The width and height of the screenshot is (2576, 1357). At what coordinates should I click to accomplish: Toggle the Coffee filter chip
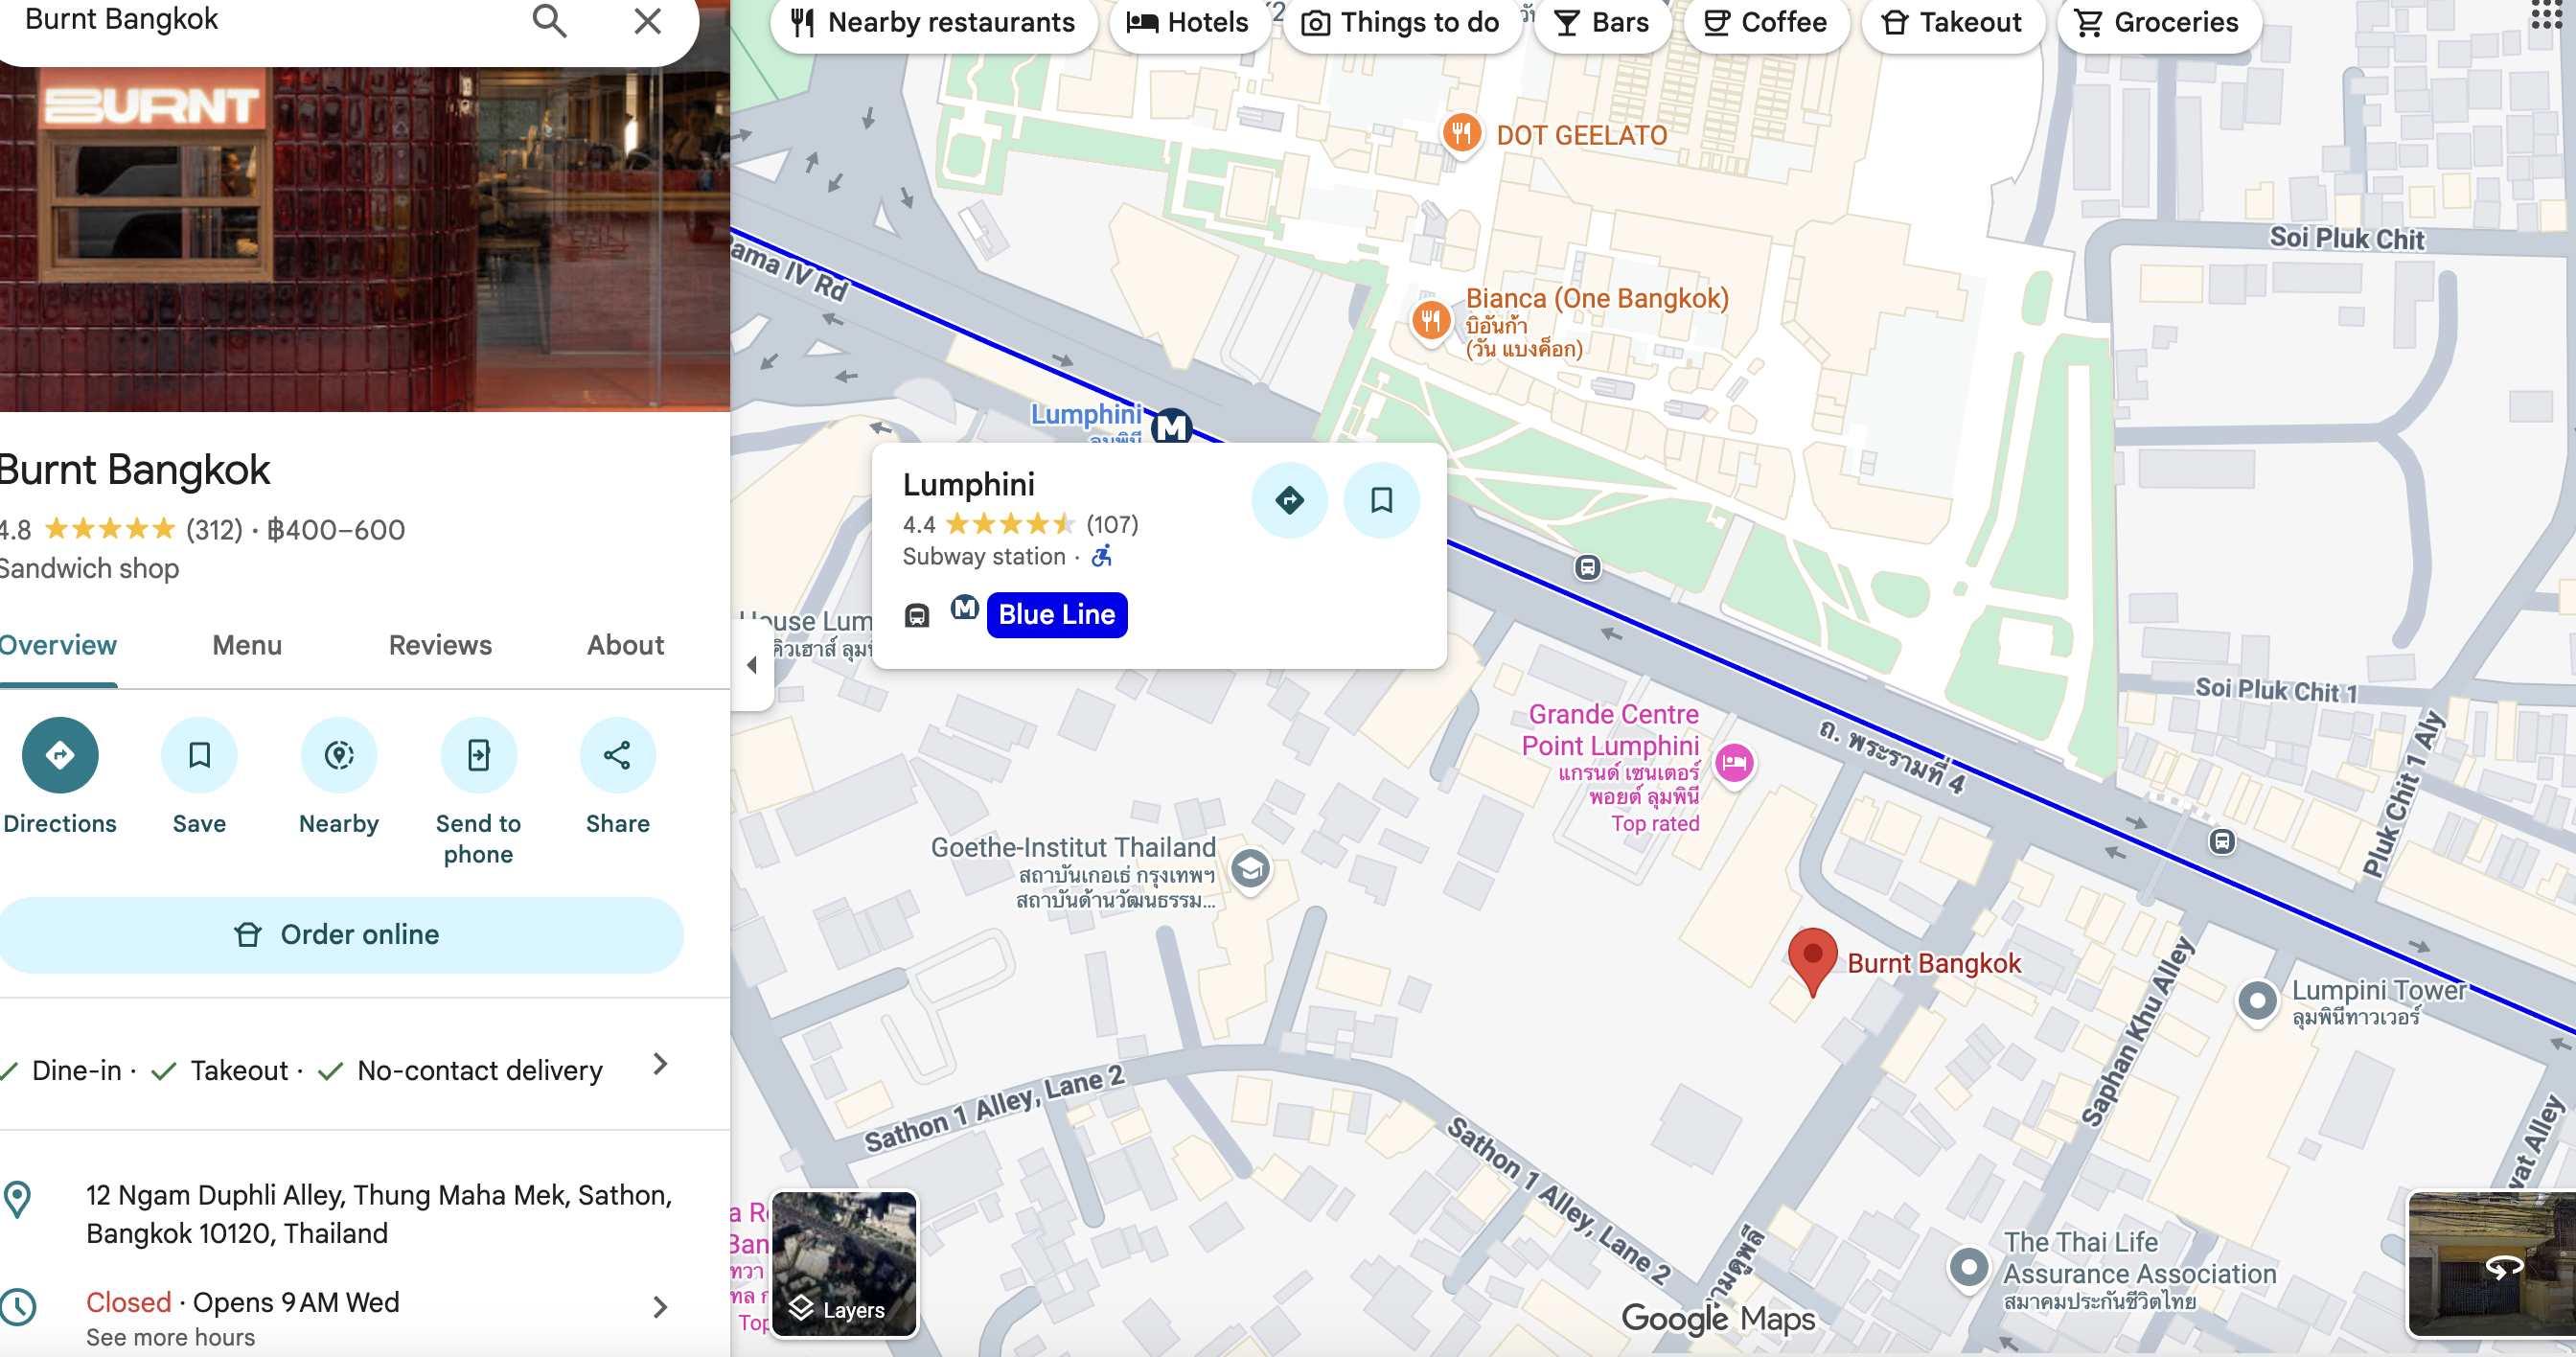point(1765,22)
